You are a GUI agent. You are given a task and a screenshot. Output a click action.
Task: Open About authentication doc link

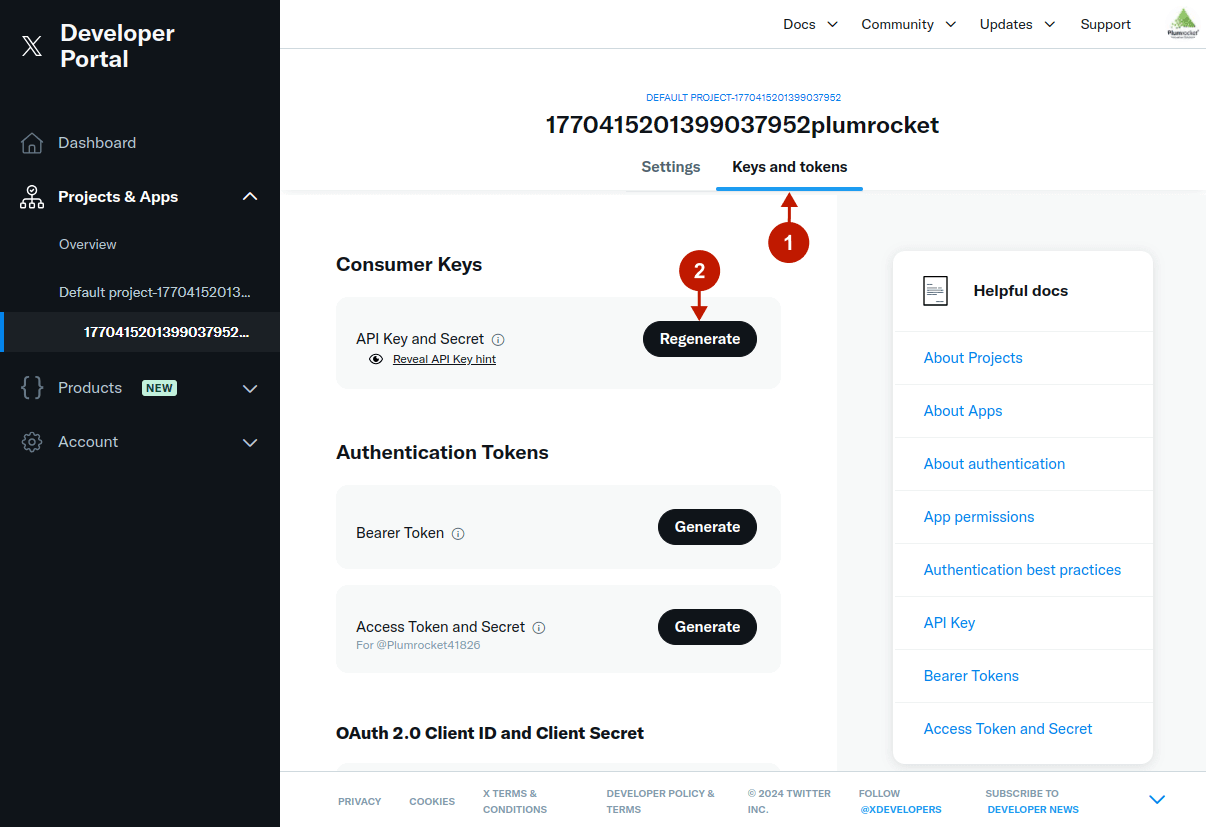coord(994,464)
